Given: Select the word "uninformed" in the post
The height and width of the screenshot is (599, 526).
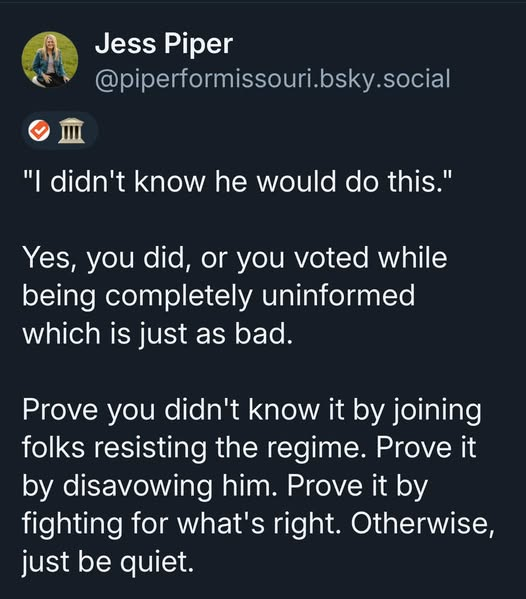Looking at the screenshot, I should (x=338, y=295).
